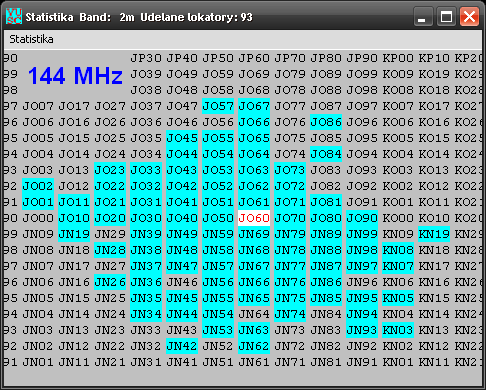Click the JO02 cyan locator cell
The height and width of the screenshot is (390, 486).
tap(38, 186)
